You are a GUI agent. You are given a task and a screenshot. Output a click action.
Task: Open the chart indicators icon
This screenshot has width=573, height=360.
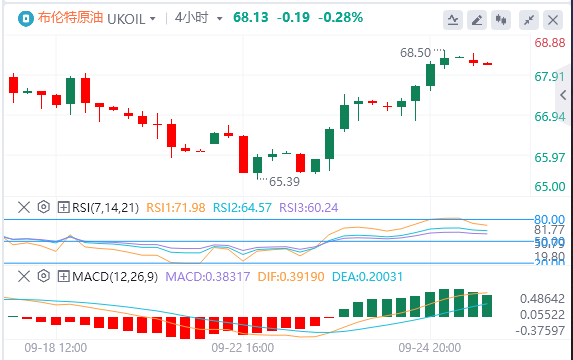tap(453, 20)
